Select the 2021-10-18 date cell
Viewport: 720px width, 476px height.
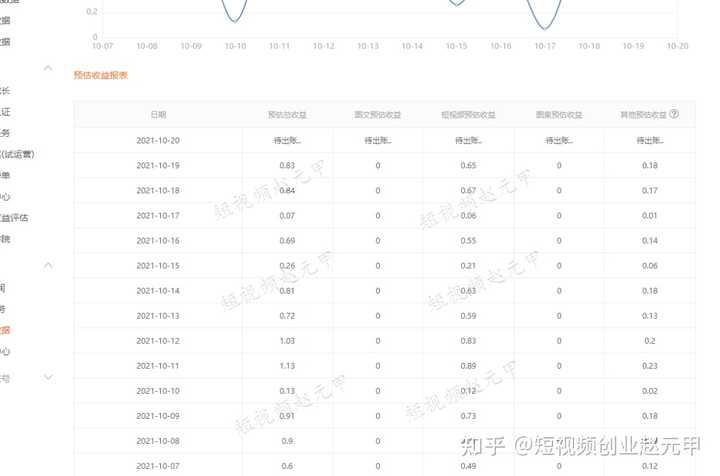tap(158, 190)
